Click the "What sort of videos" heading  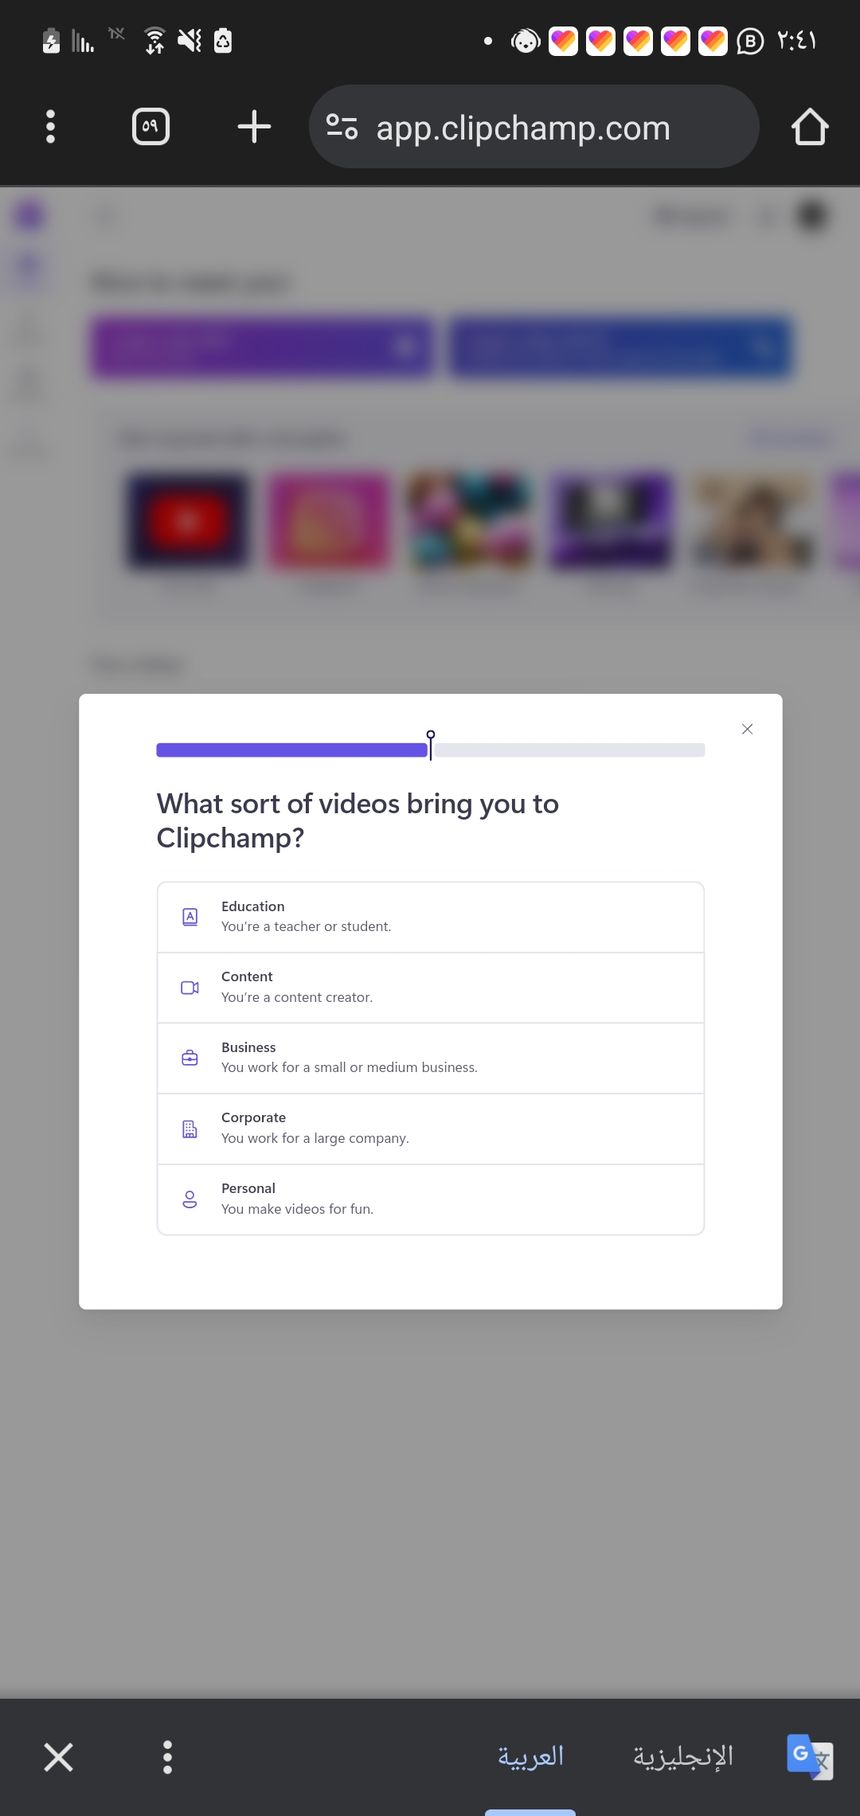(358, 820)
